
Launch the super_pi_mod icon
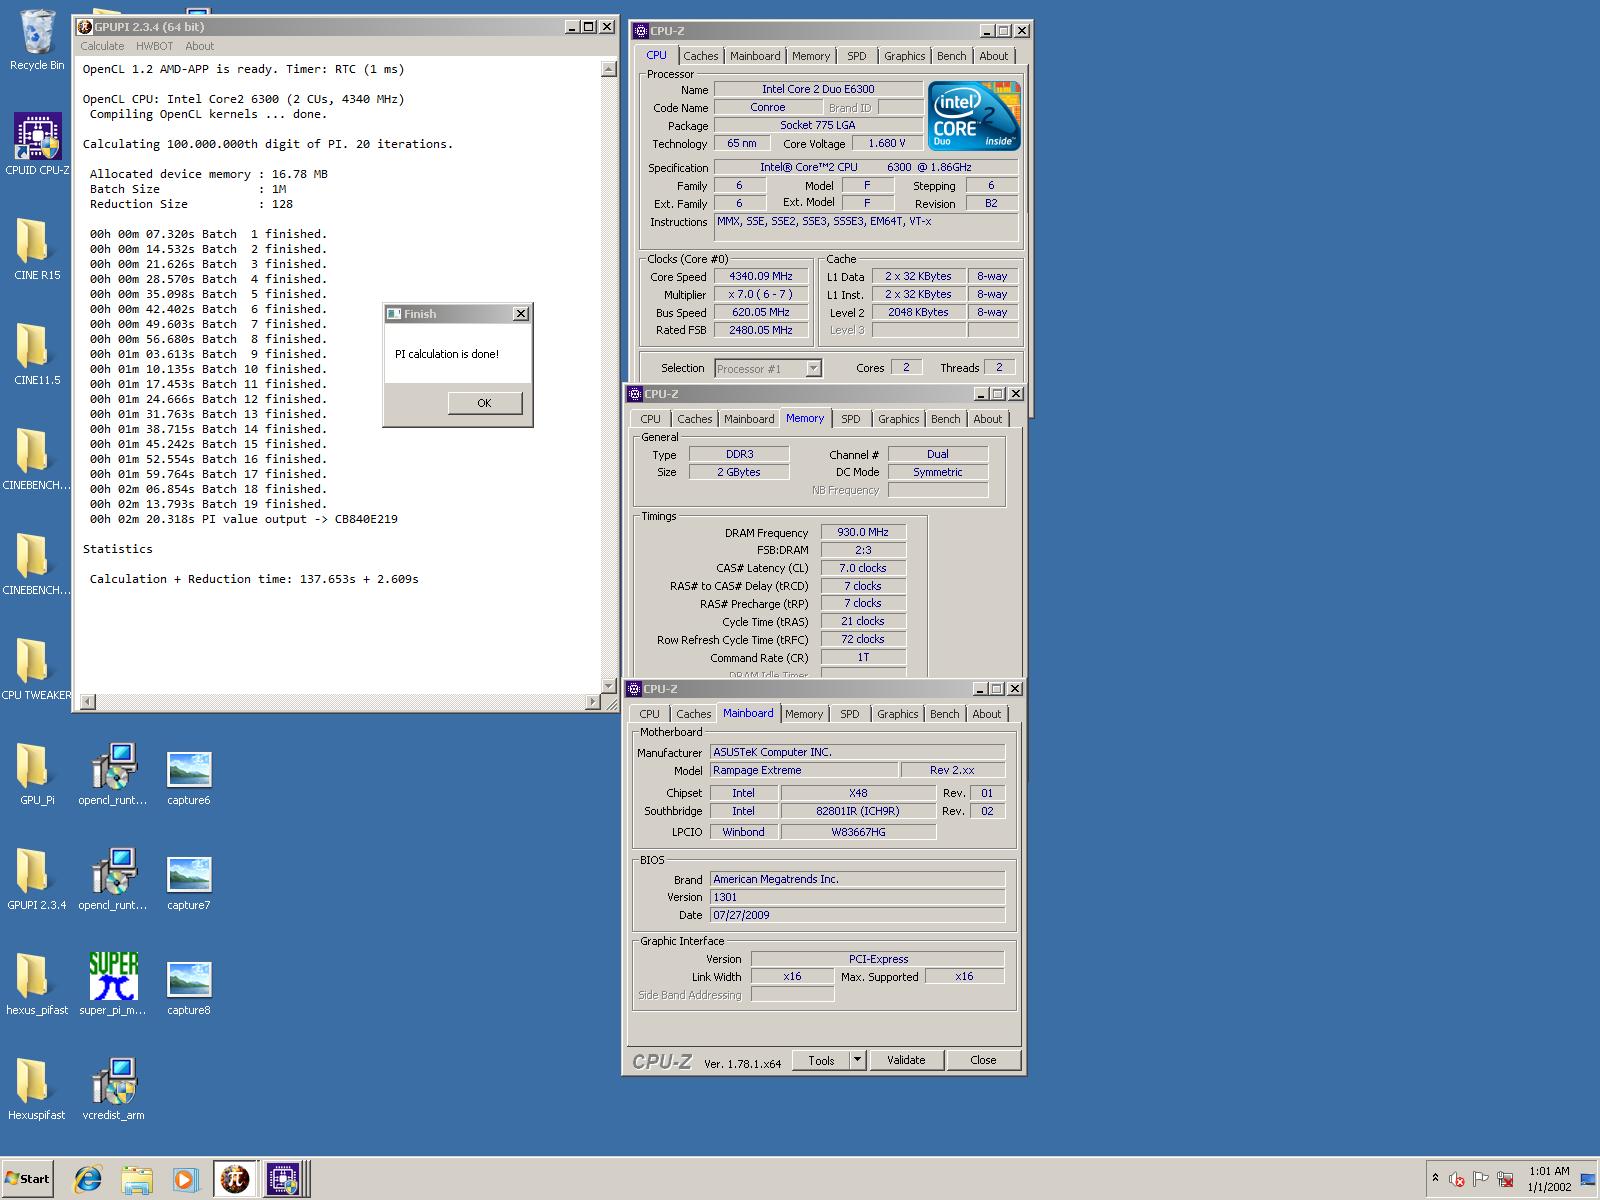(x=113, y=985)
